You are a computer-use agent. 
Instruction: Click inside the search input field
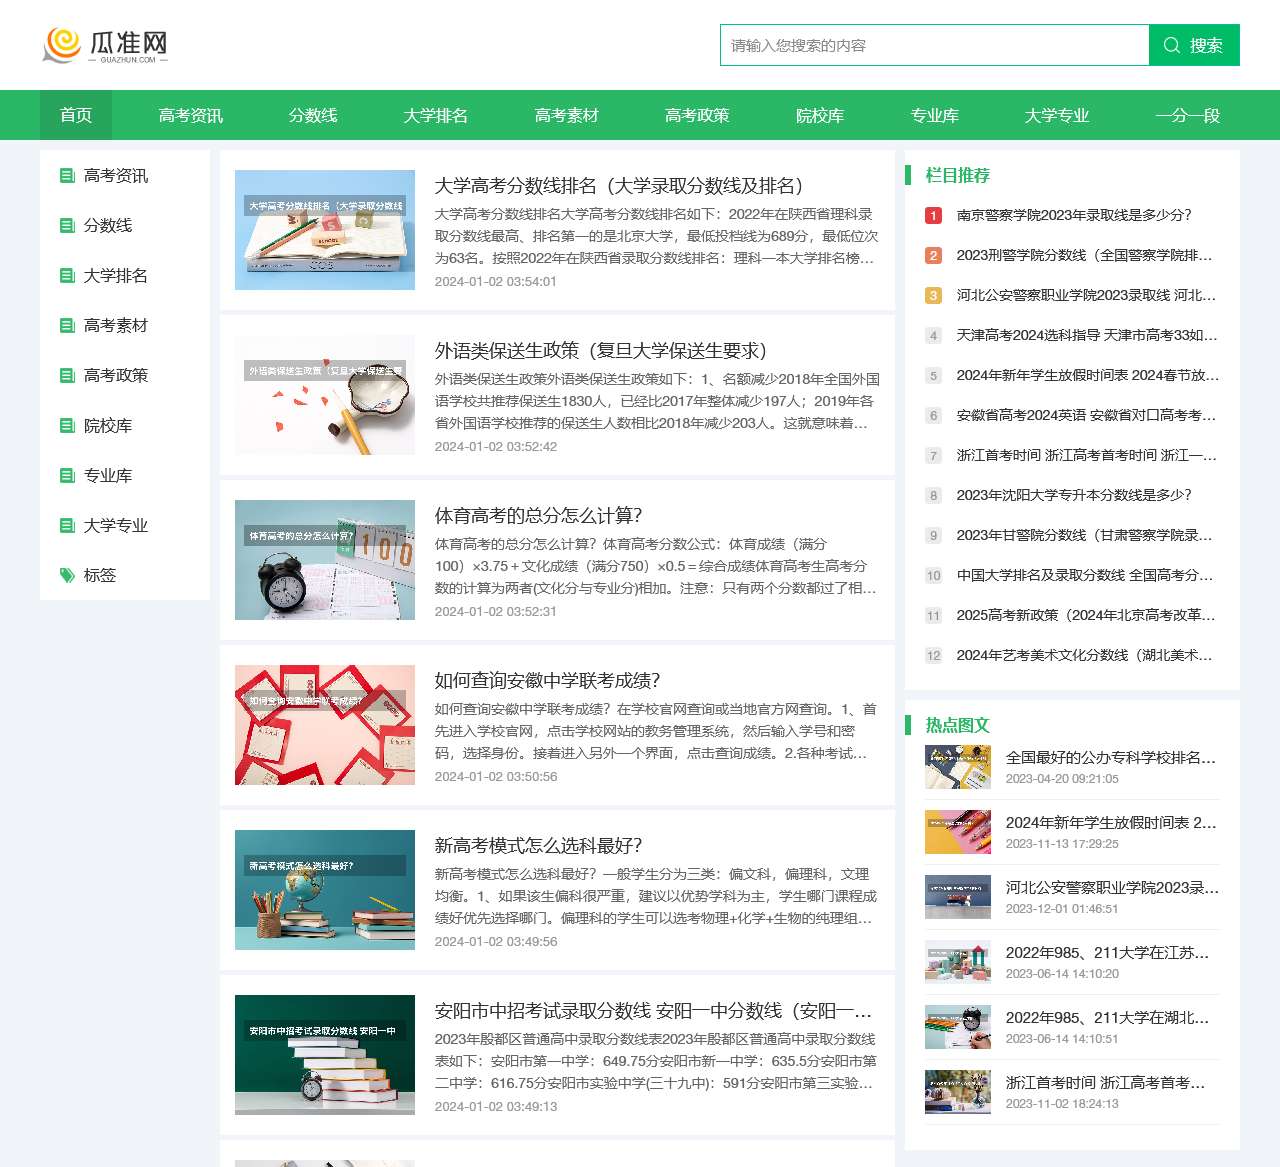pos(930,45)
